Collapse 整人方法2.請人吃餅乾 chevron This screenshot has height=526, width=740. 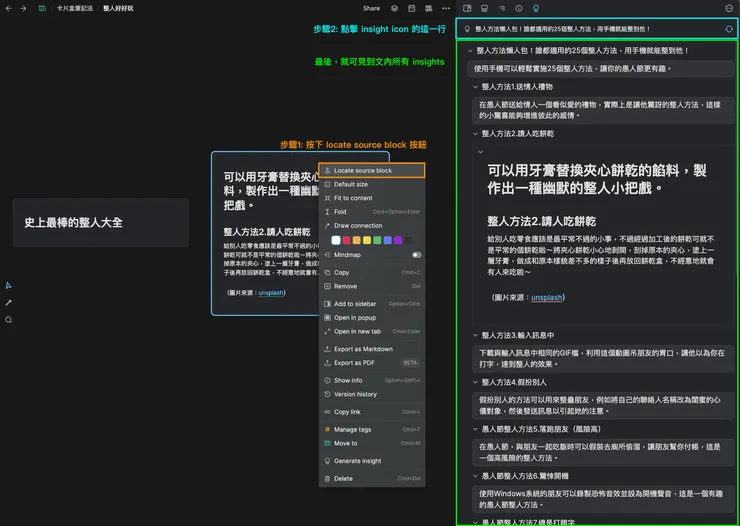tap(475, 134)
